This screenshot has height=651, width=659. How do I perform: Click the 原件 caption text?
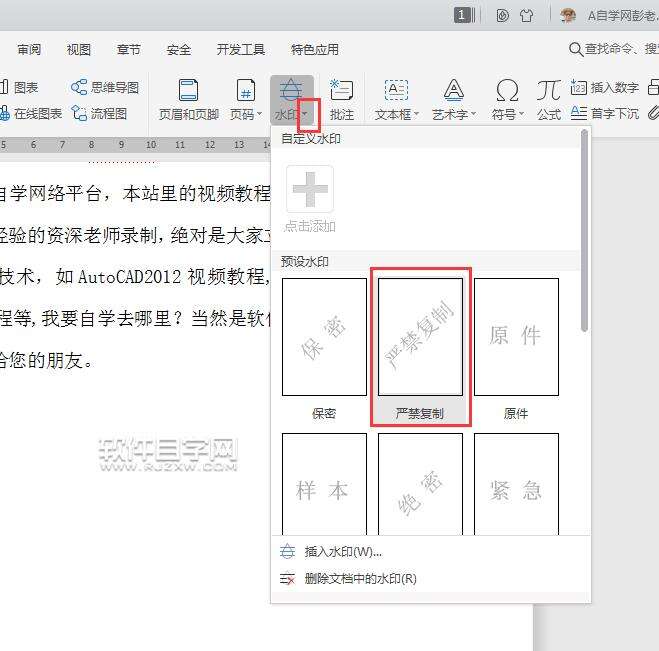tap(516, 414)
